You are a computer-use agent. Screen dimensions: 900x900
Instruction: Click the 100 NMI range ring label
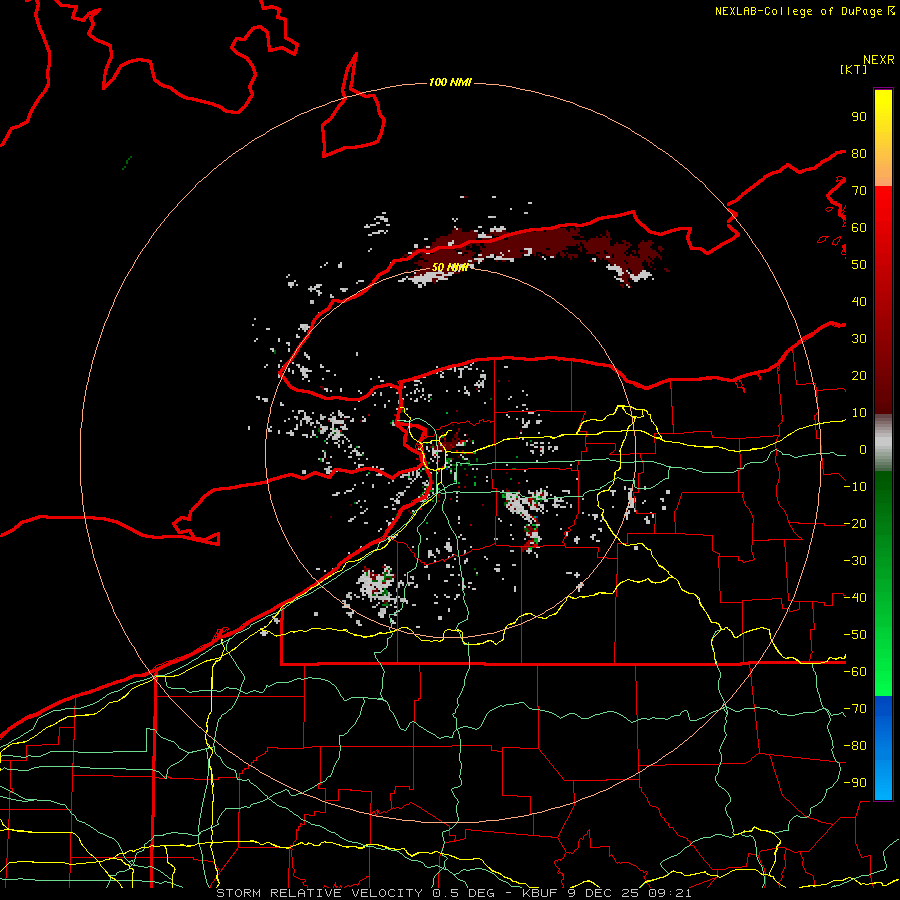(x=450, y=83)
